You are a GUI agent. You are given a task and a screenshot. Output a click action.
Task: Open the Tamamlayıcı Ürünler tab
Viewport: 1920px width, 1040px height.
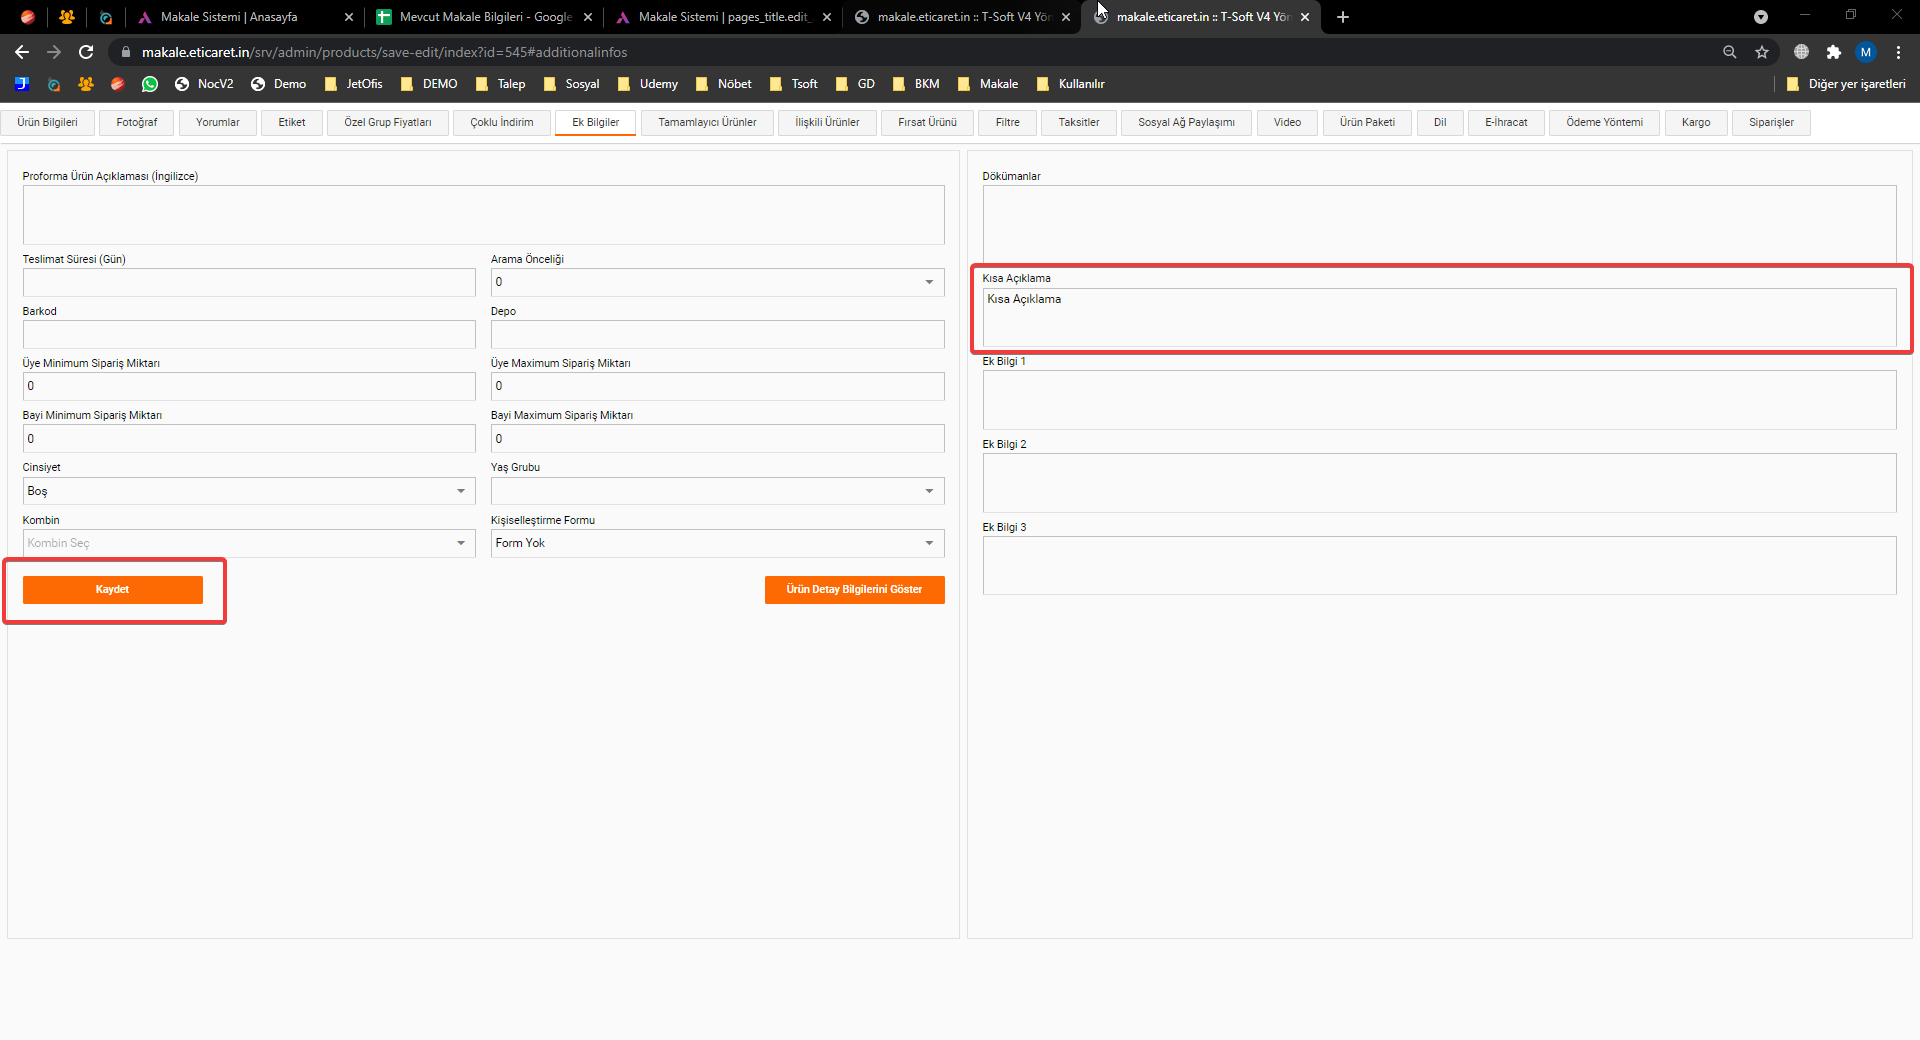pos(707,122)
